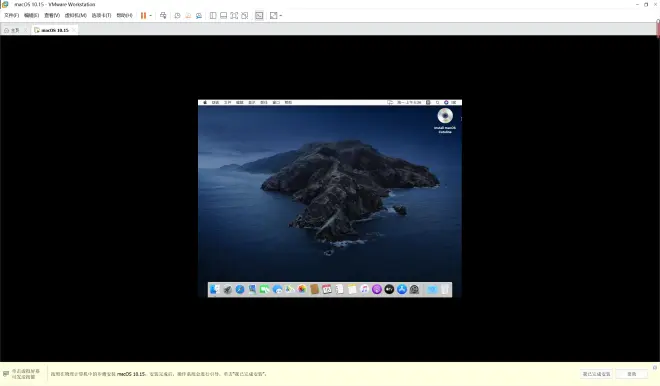Screen dimensions: 660x386
Task: Open the 显示 menu in macOS menu bar
Action: click(x=252, y=103)
